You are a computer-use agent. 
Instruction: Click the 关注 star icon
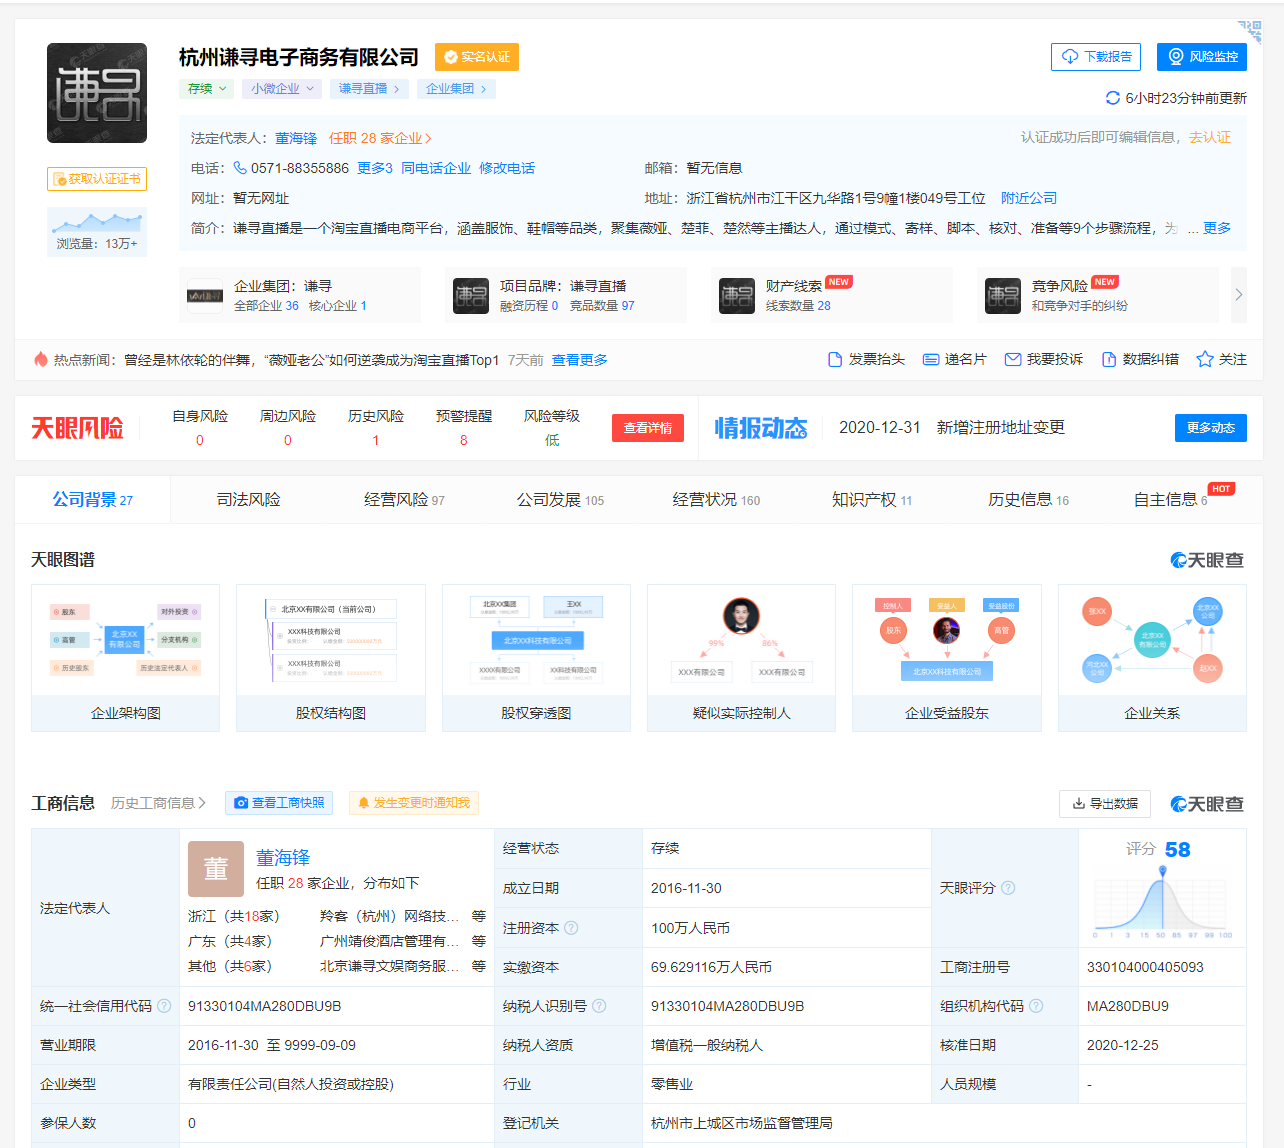(1205, 359)
